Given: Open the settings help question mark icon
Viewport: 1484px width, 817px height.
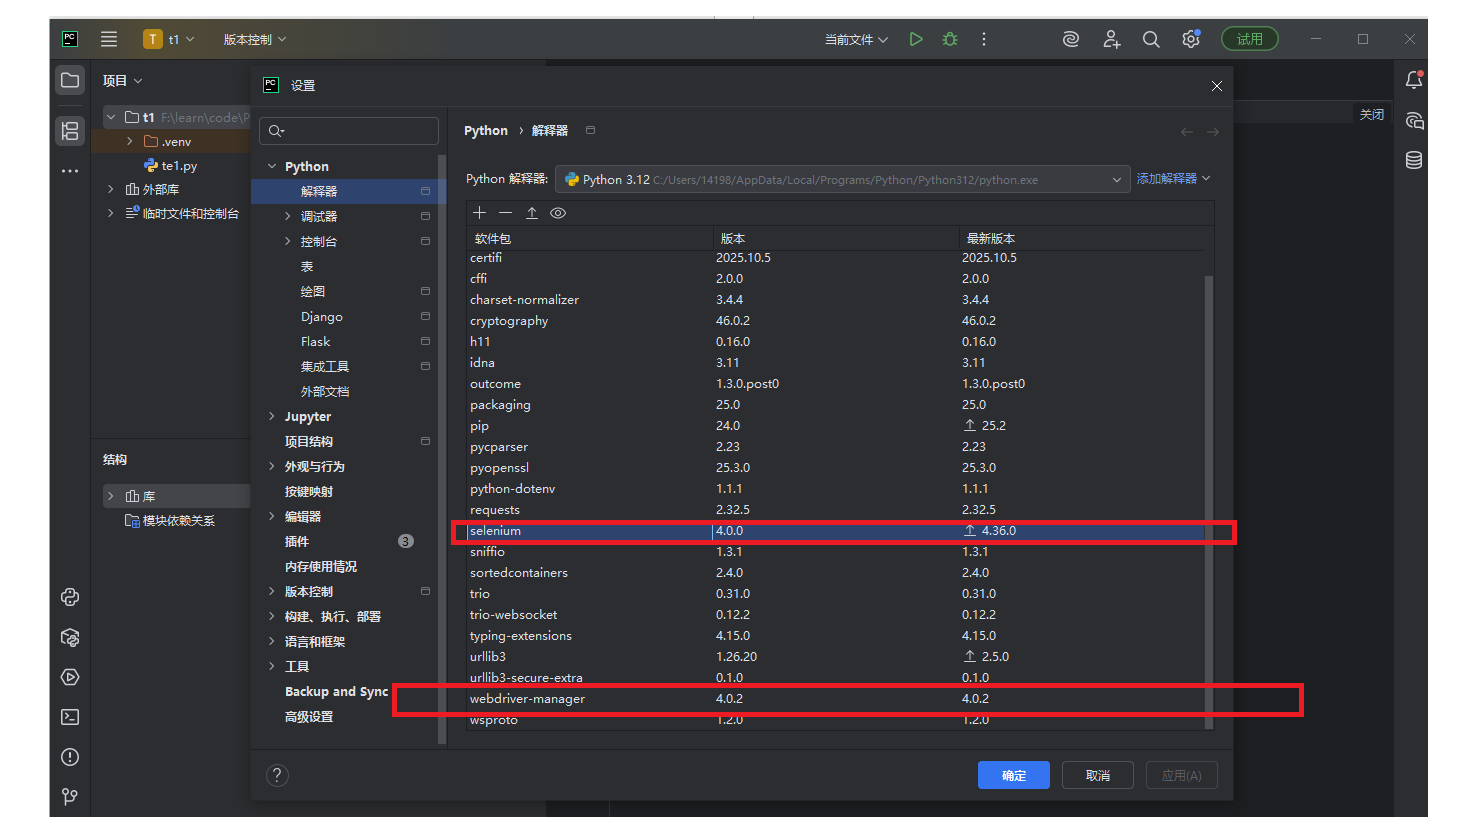Looking at the screenshot, I should tap(278, 775).
